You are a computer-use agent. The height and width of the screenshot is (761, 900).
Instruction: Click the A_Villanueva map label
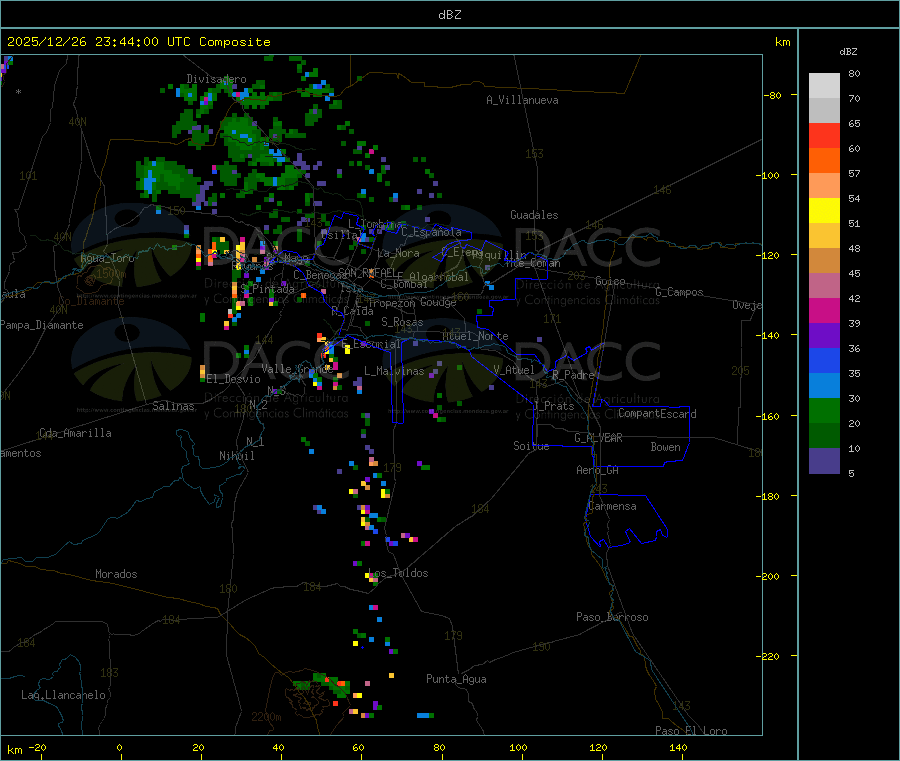tap(522, 100)
